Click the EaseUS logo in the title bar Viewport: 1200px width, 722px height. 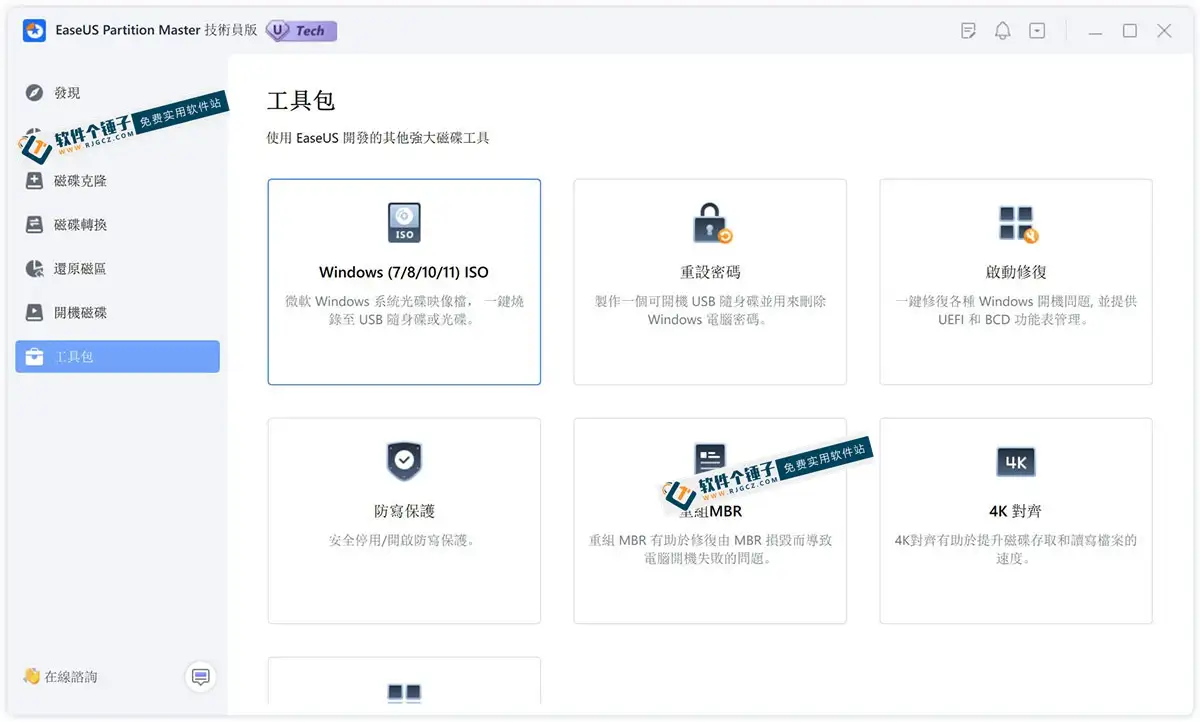pos(34,31)
